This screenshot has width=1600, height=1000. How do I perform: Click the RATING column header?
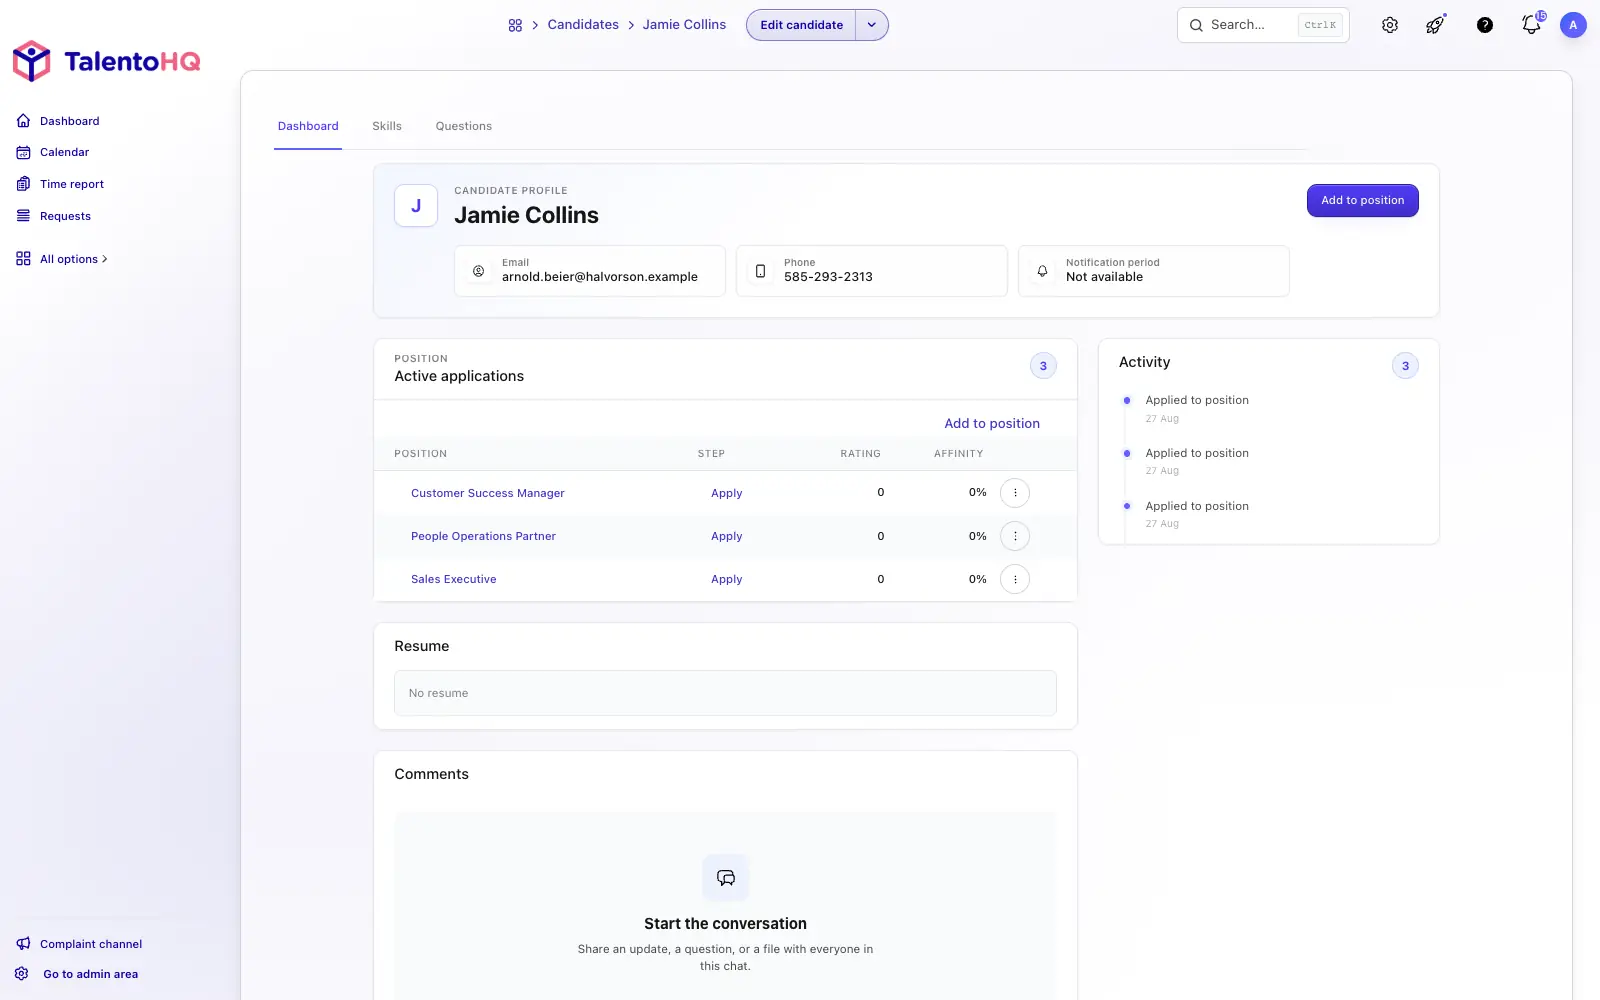point(860,454)
